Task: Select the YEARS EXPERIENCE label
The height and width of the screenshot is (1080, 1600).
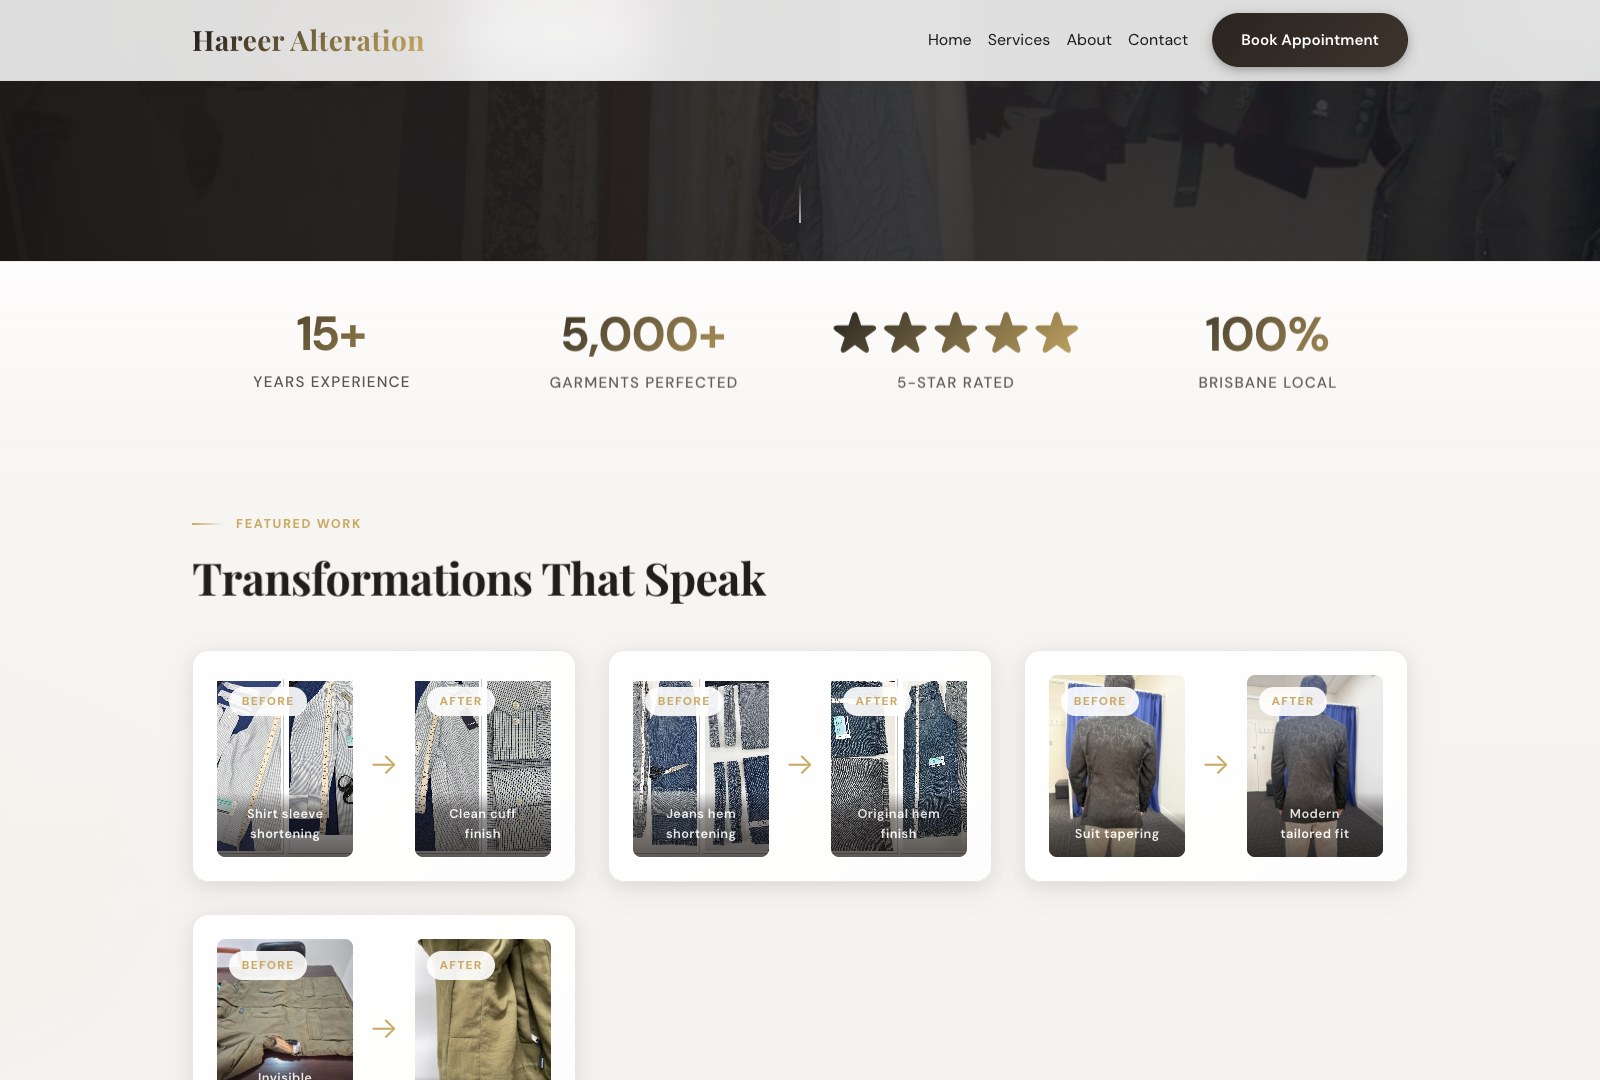Action: pyautogui.click(x=331, y=382)
